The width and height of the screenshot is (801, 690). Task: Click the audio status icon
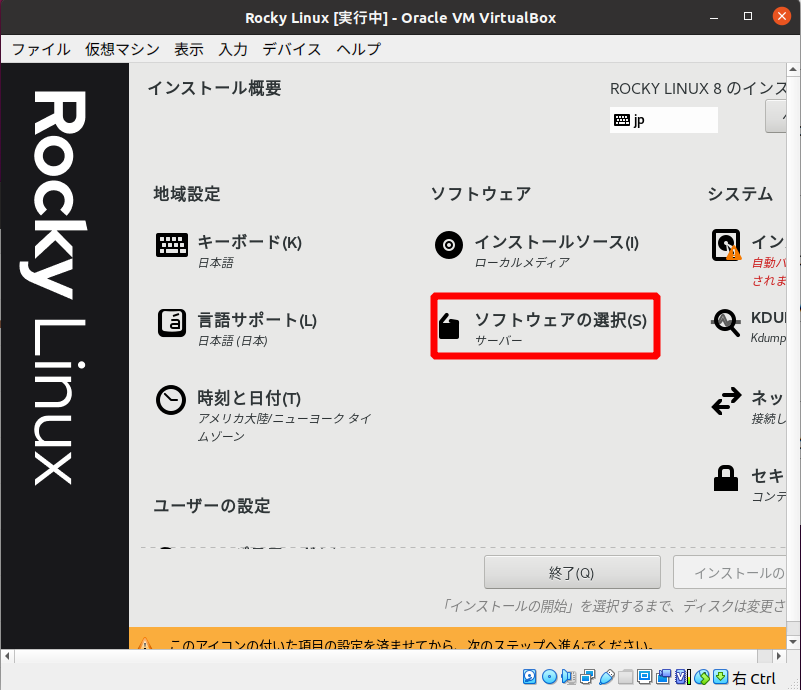pos(568,677)
